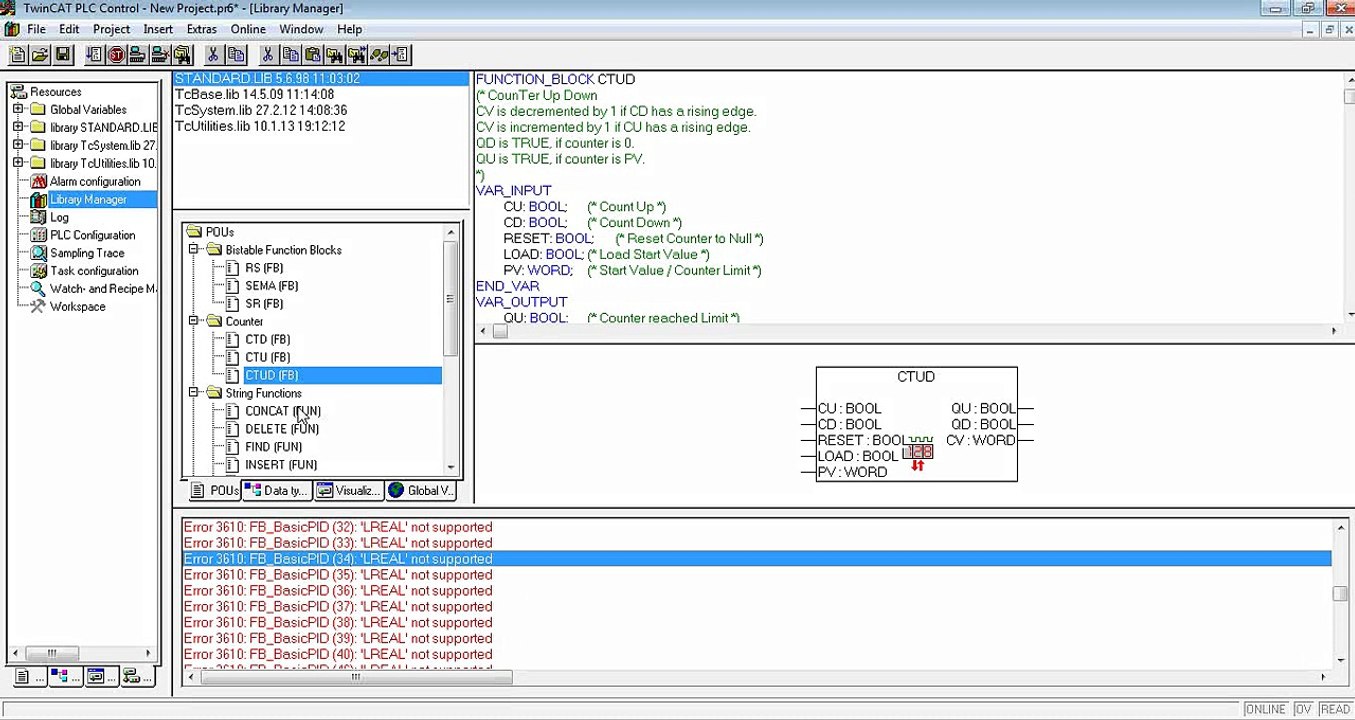Click the PLC Configuration icon
This screenshot has width=1355, height=720.
(x=39, y=235)
